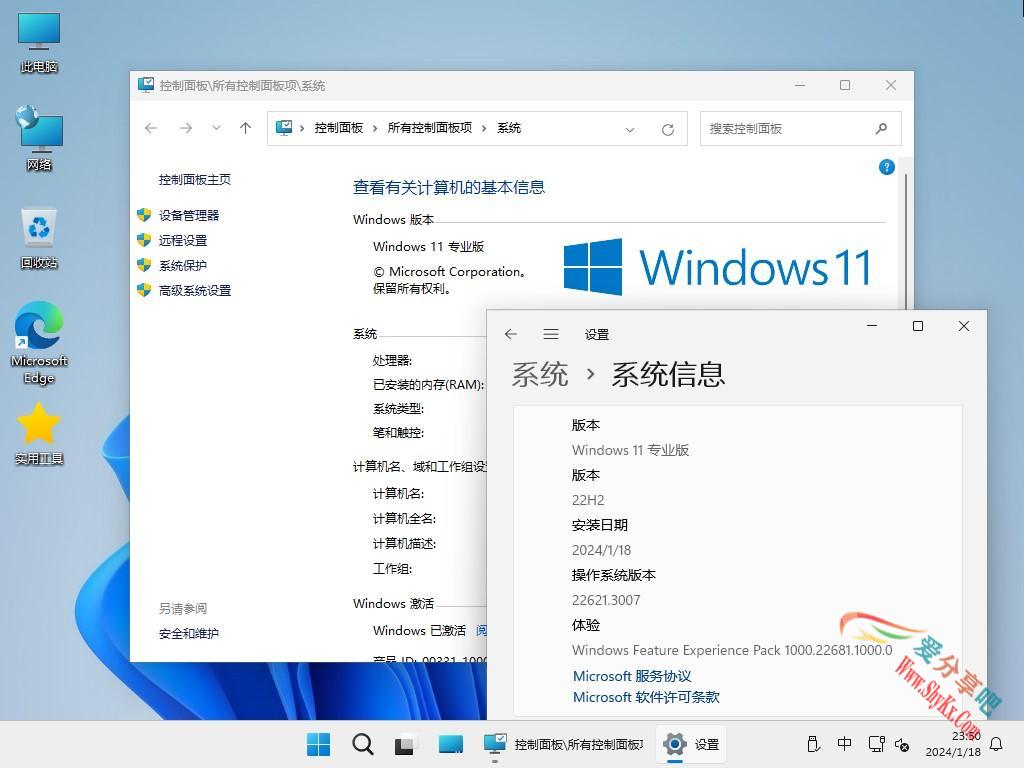Expand the address bar history dropdown
Image resolution: width=1024 pixels, height=768 pixels.
click(x=630, y=129)
